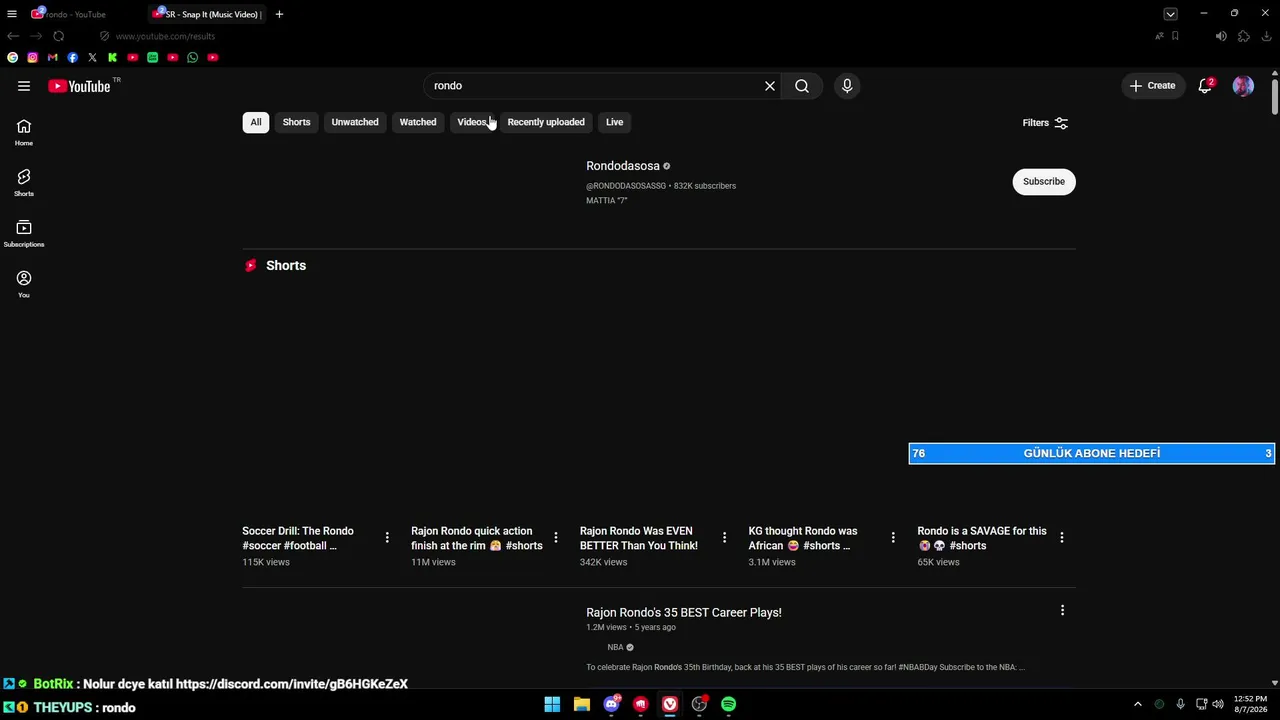Open the Google bookmark icon
Image resolution: width=1280 pixels, height=720 pixels.
(13, 58)
